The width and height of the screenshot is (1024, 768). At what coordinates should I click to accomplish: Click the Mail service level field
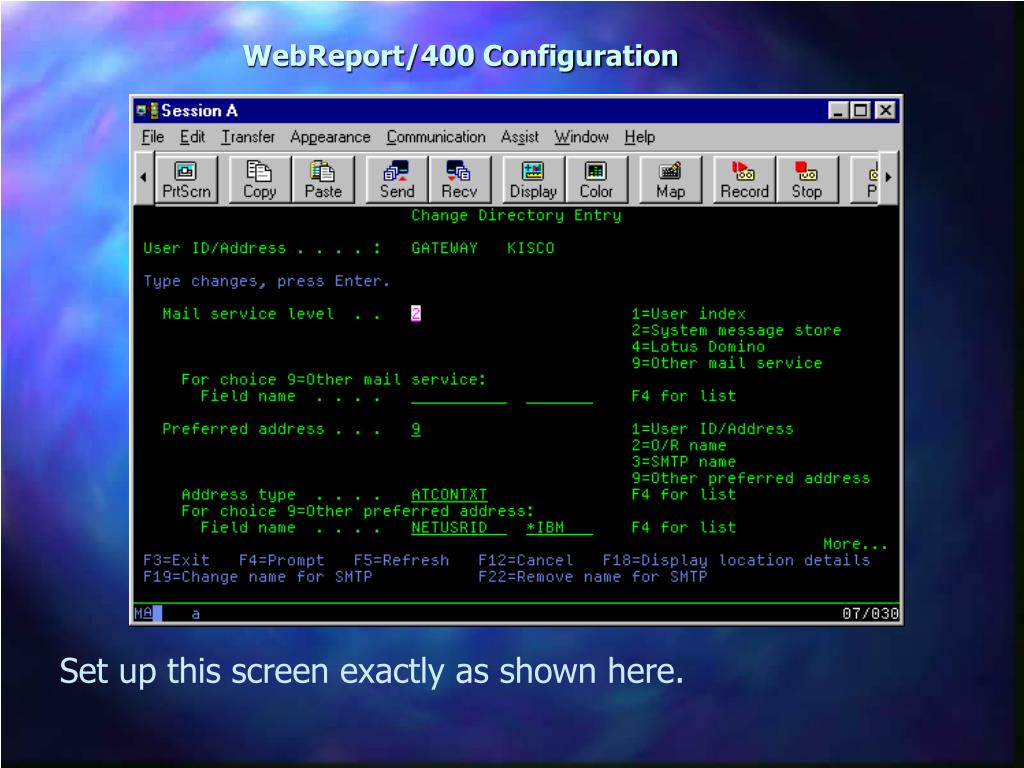(x=416, y=313)
